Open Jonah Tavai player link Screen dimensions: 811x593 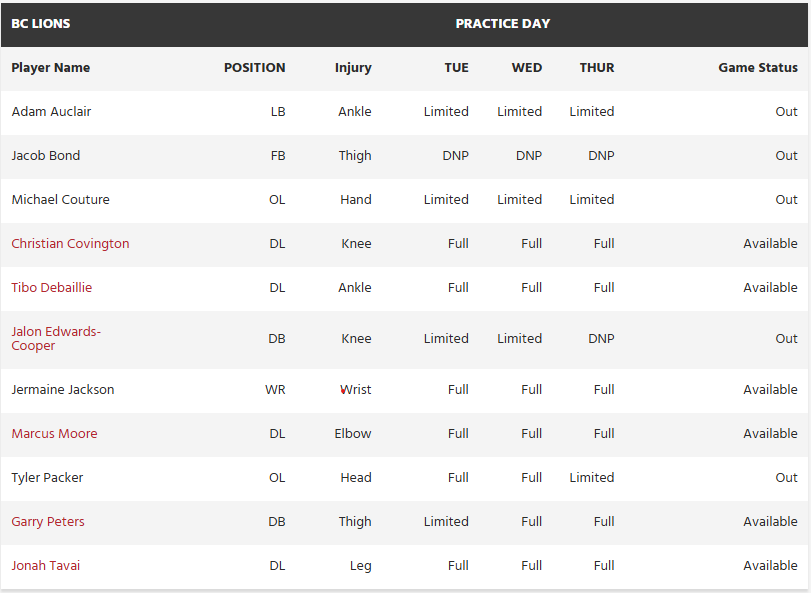[46, 566]
